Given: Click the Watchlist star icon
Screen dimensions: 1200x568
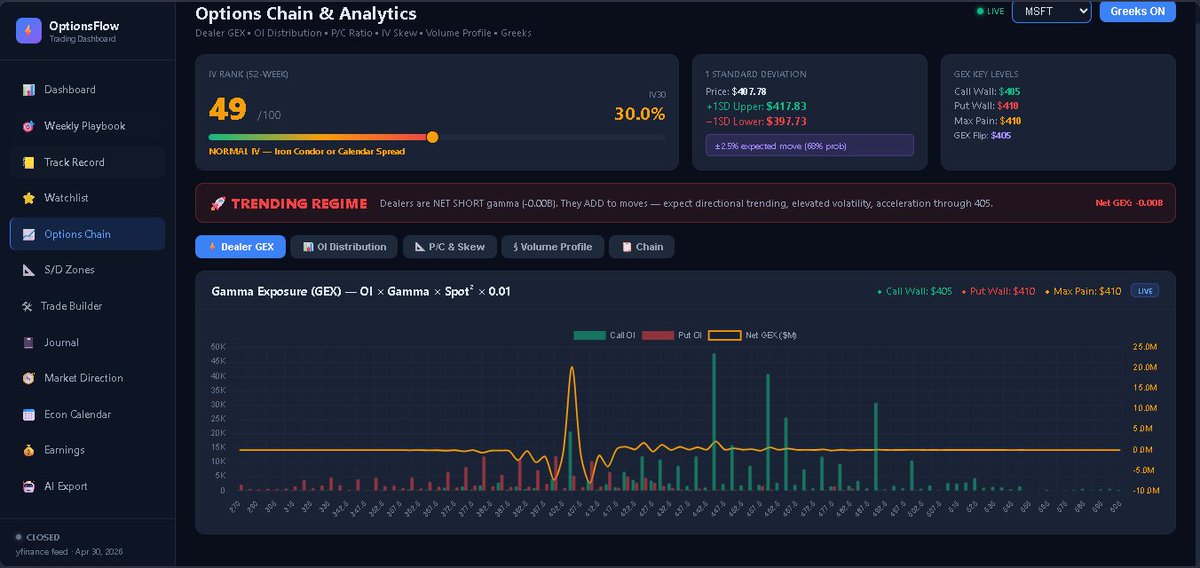Looking at the screenshot, I should (x=28, y=198).
